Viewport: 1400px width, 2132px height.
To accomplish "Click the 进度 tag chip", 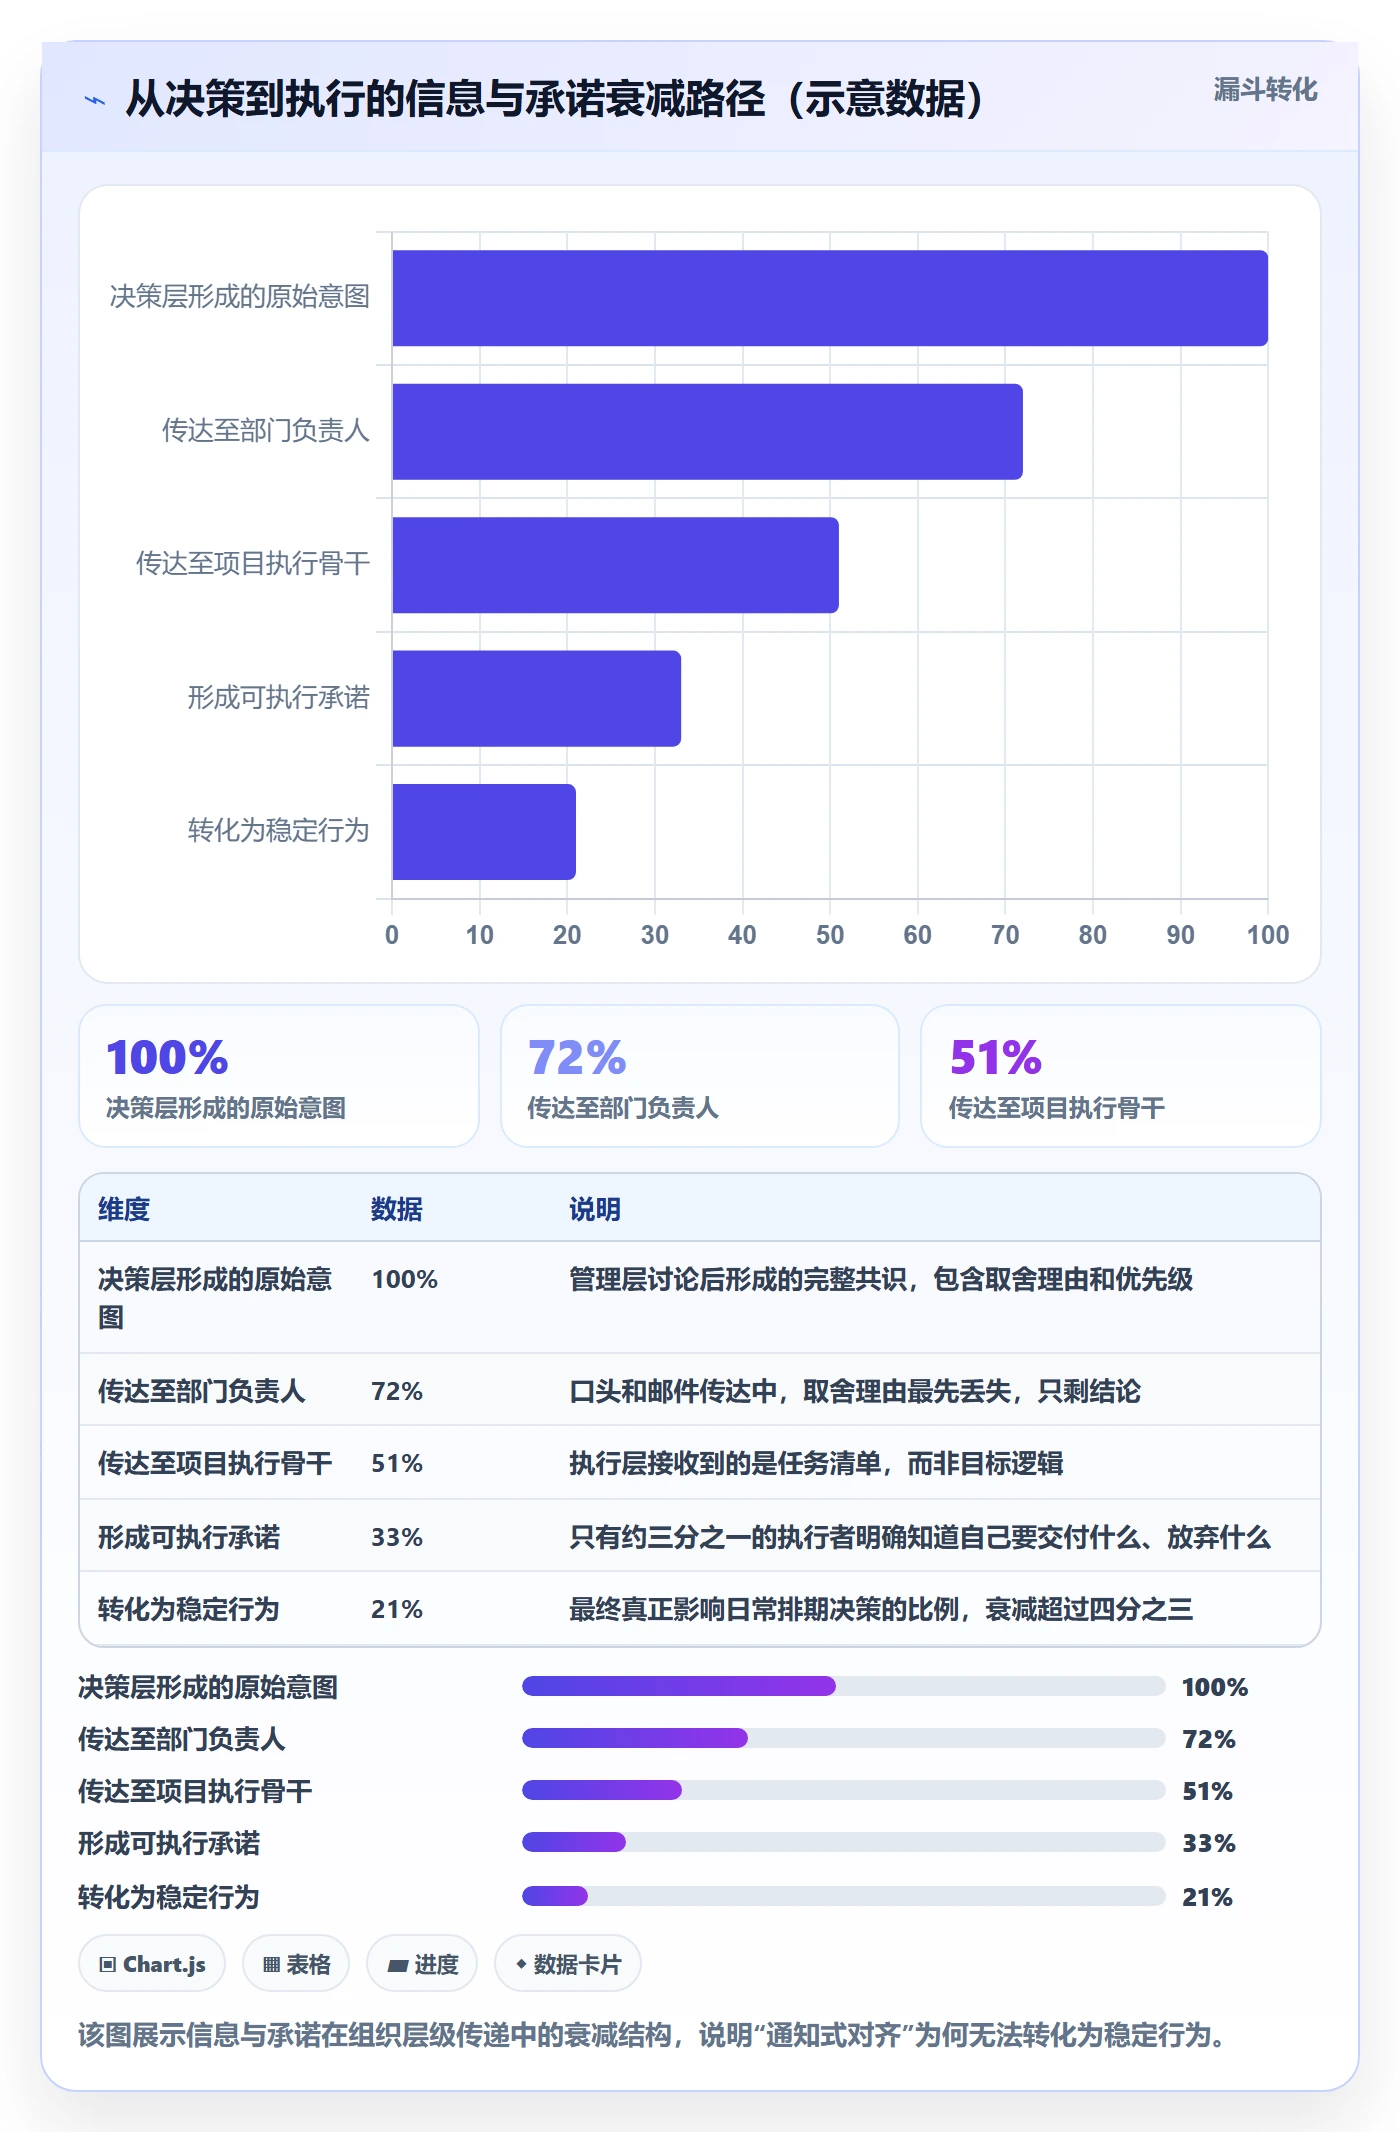I will 422,1964.
